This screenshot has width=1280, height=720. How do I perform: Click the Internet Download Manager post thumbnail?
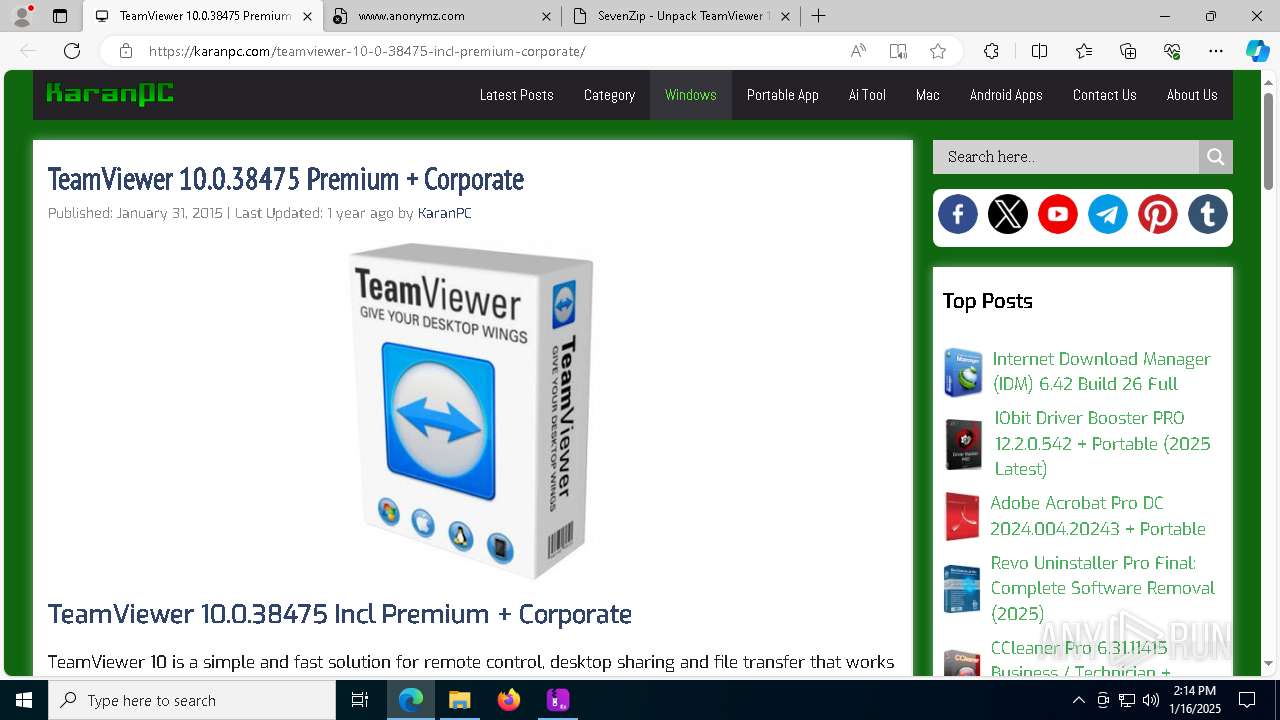(x=963, y=372)
